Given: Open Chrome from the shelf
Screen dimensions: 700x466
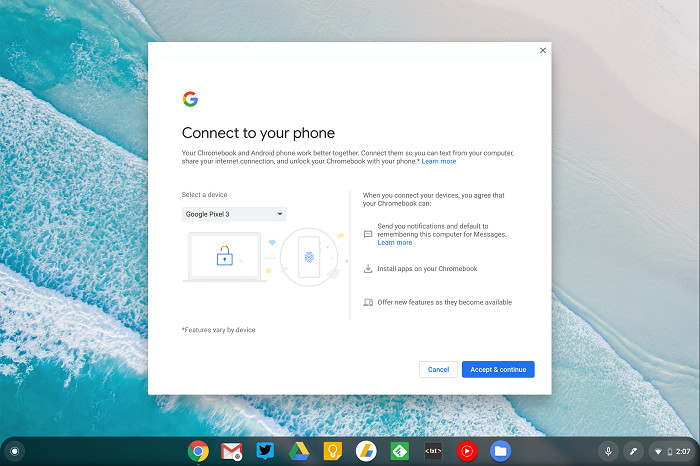Looking at the screenshot, I should [198, 451].
